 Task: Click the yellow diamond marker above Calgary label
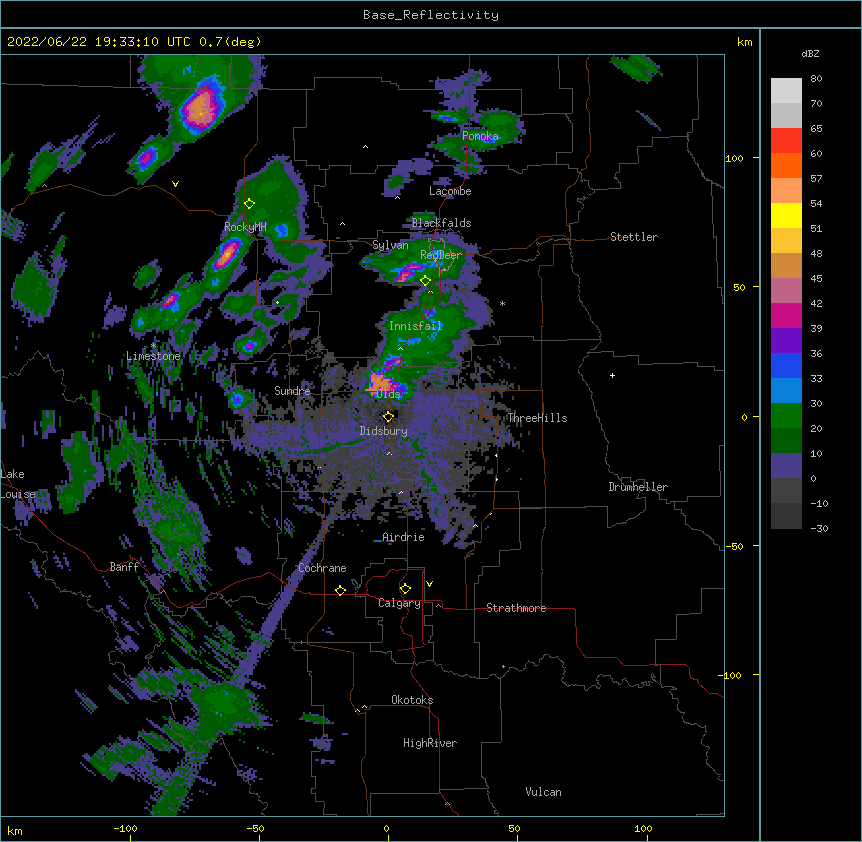coord(405,589)
